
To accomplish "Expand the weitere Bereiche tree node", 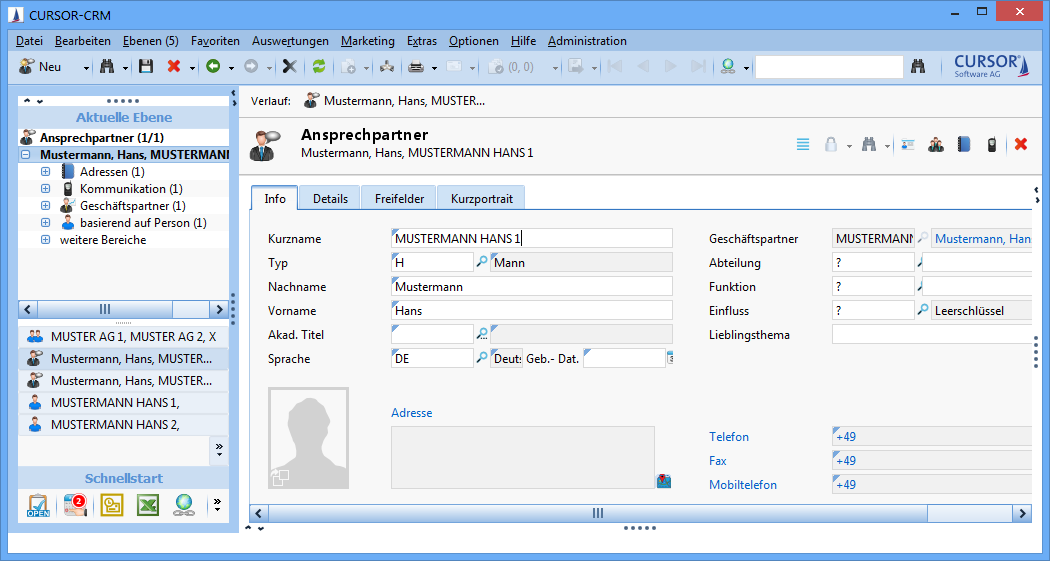I will point(45,240).
